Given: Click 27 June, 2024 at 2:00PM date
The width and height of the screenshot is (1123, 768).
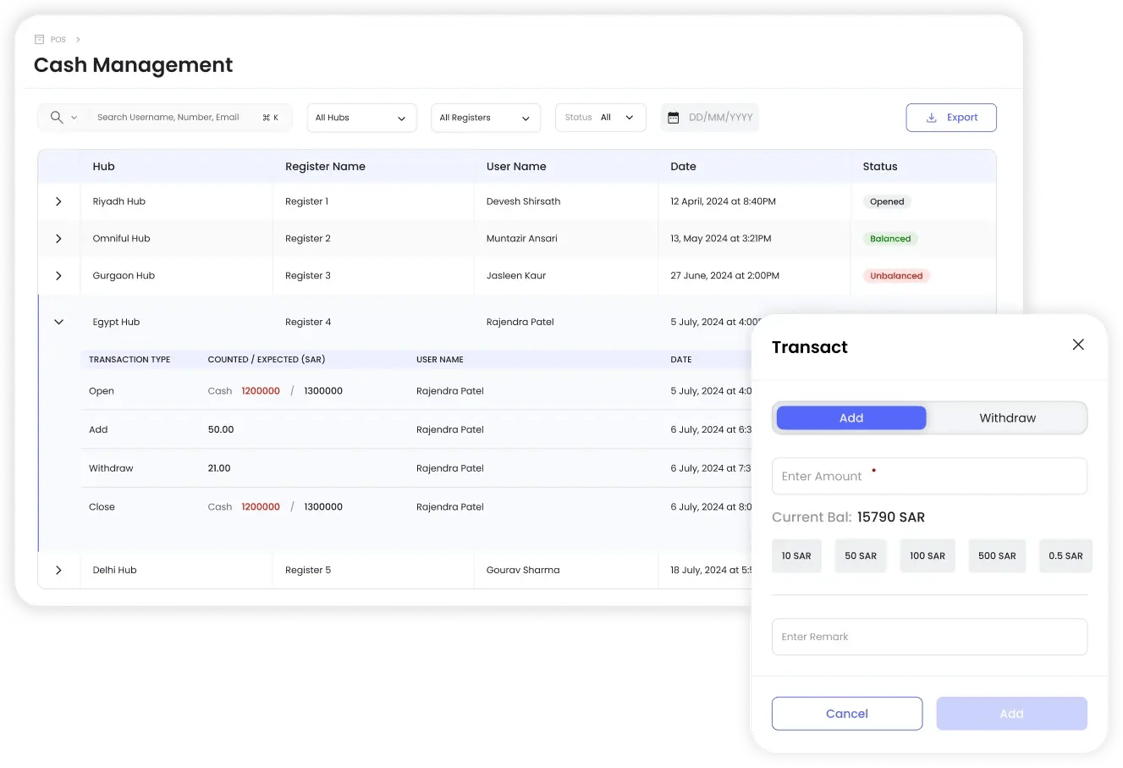Looking at the screenshot, I should tap(725, 276).
